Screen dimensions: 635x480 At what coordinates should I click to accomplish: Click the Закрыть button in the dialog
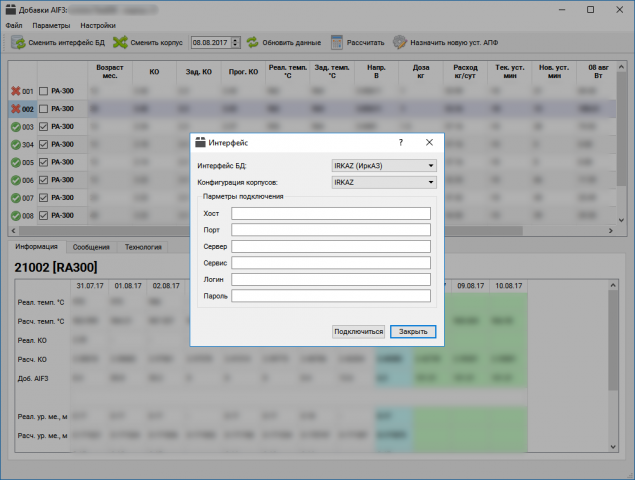click(x=413, y=332)
